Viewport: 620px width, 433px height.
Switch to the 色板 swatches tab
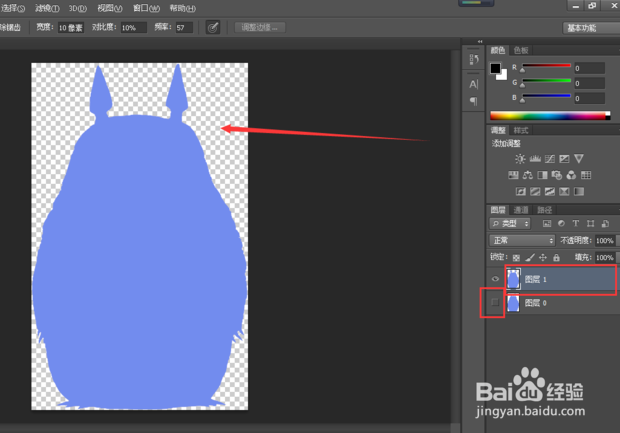(521, 50)
